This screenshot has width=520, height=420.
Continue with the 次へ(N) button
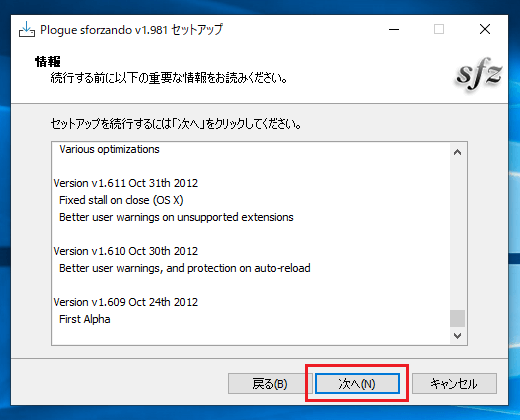[x=357, y=383]
